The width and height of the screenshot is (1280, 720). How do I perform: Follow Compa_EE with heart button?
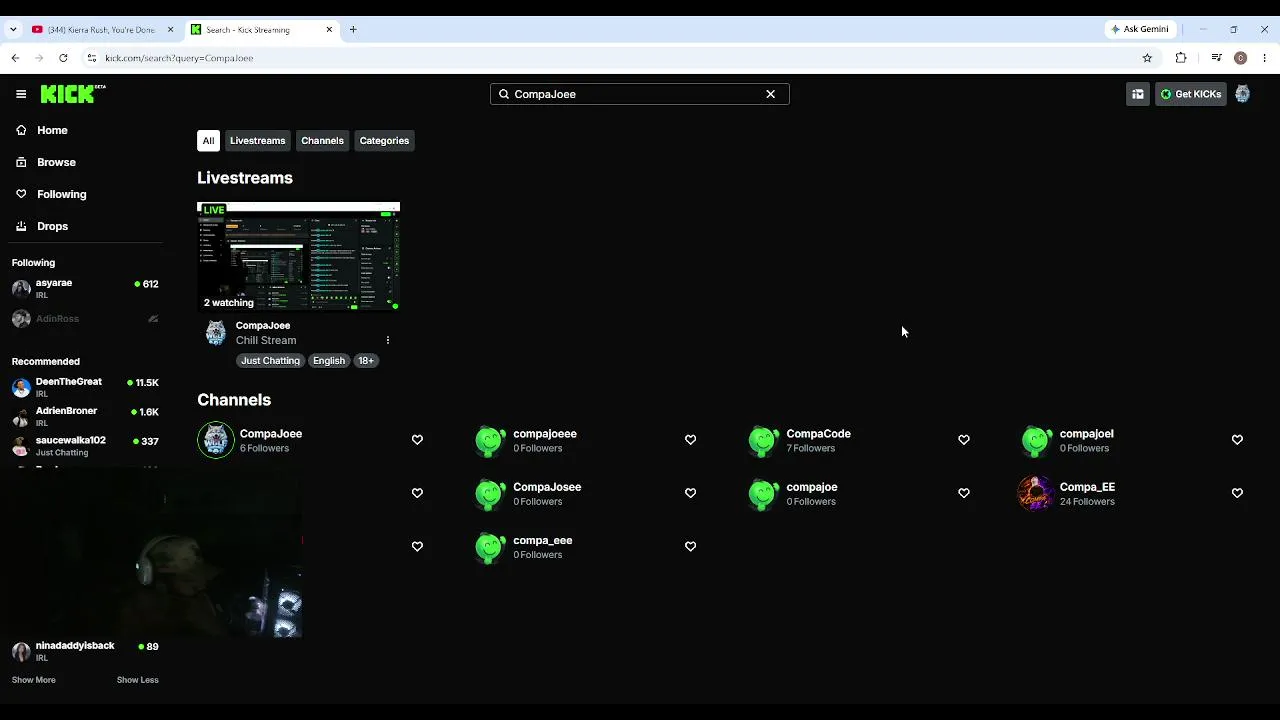pos(1237,493)
